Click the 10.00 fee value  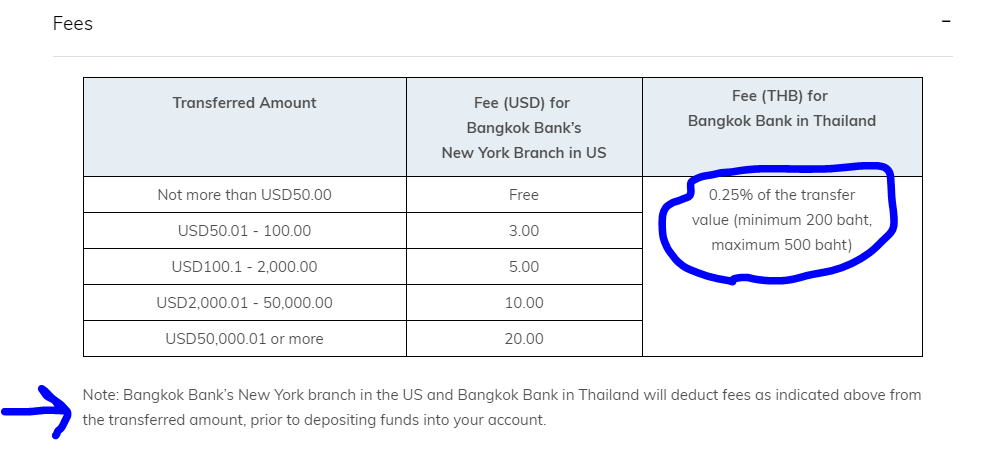point(524,302)
